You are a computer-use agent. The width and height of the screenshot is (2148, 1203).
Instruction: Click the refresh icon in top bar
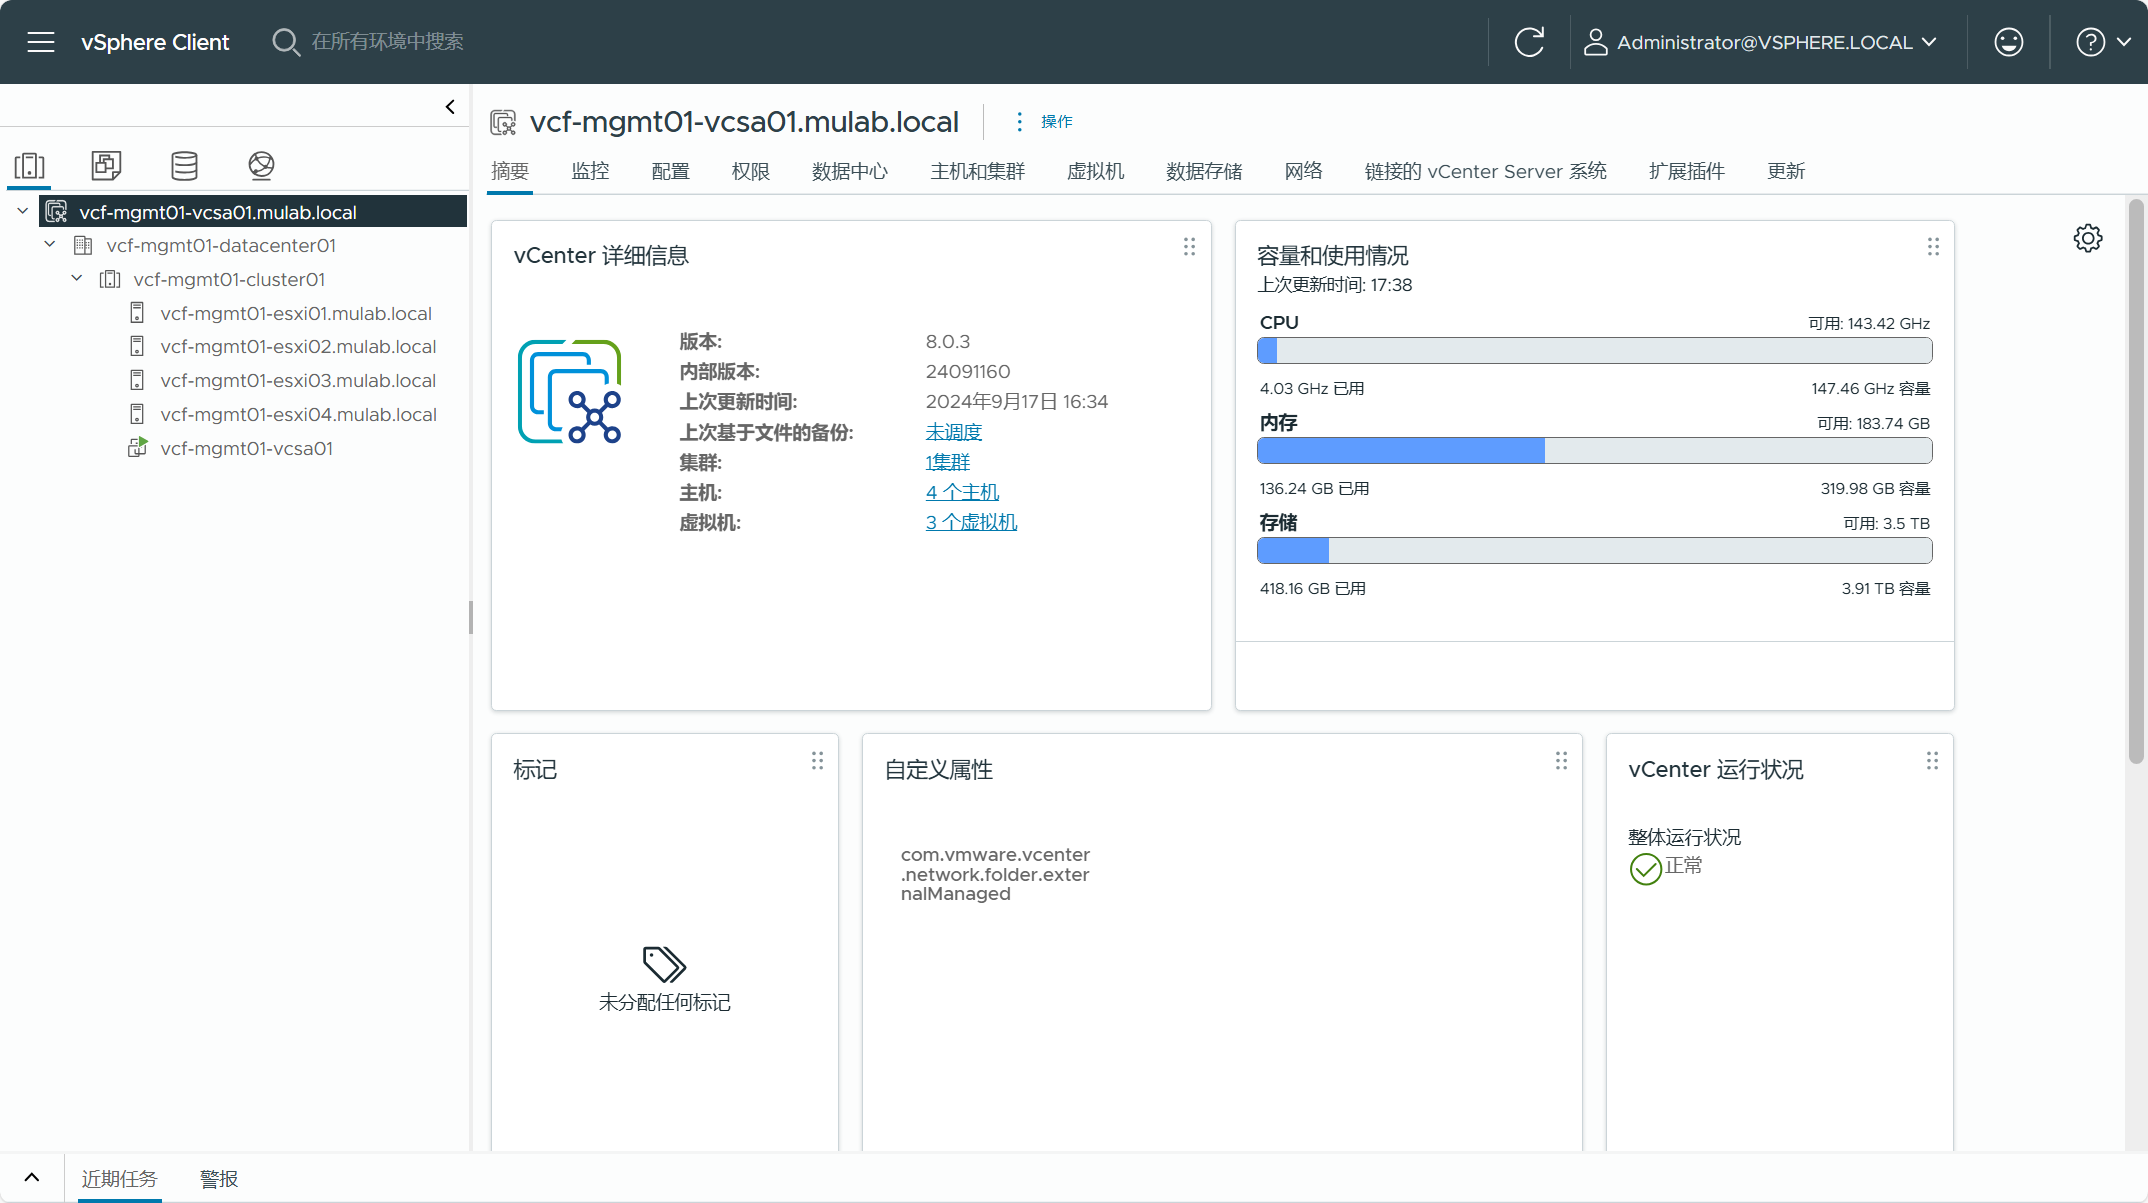(x=1529, y=41)
